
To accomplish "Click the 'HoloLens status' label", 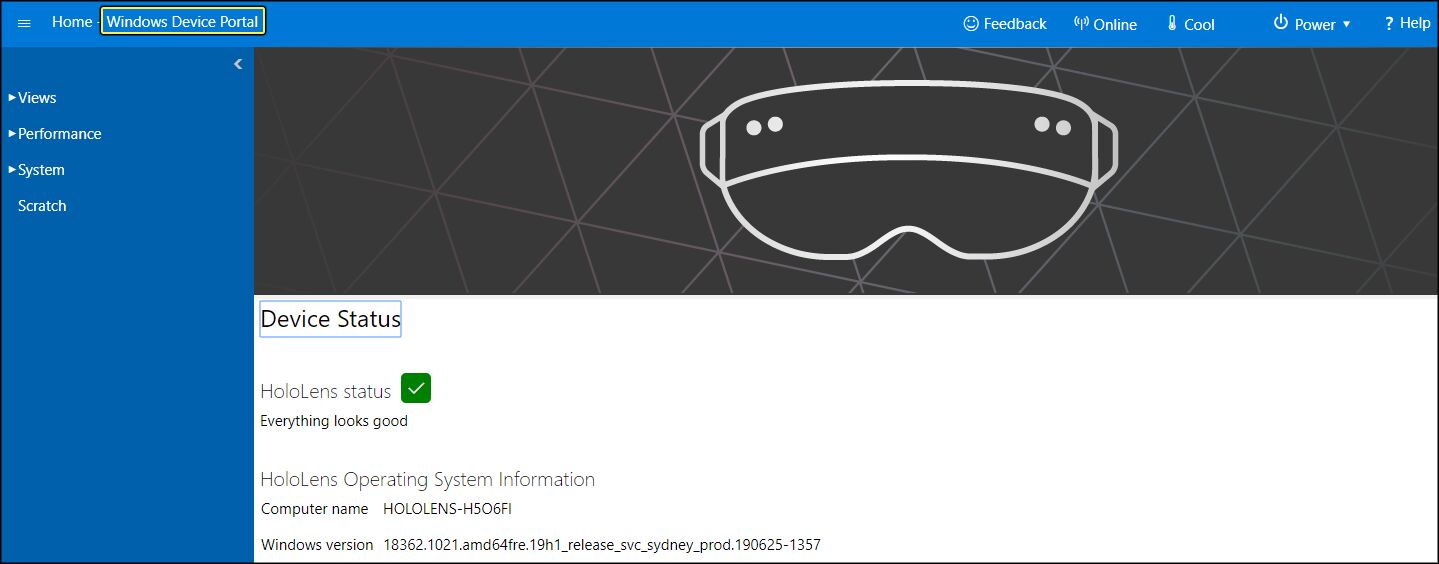I will 326,392.
